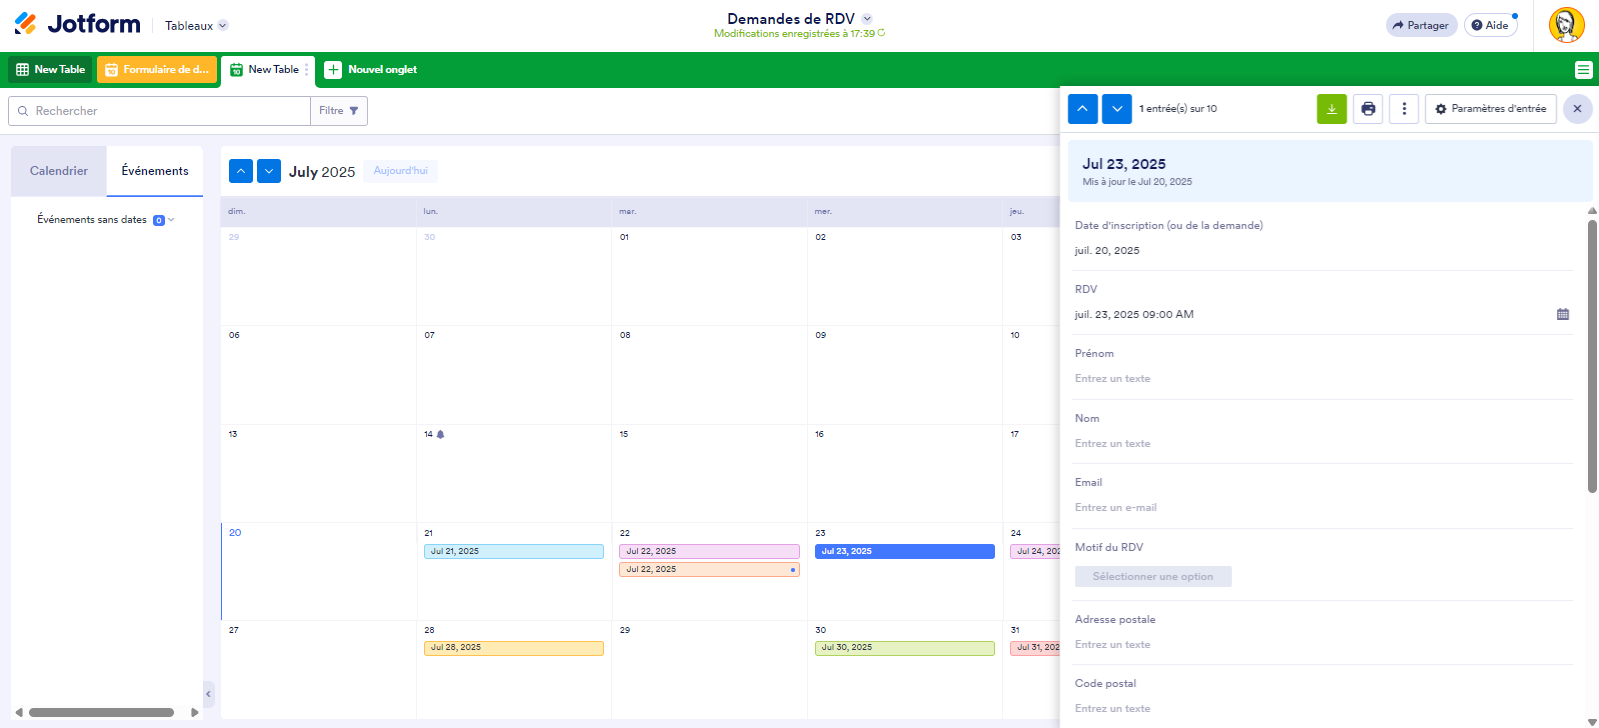Open the Motif du RDV option selector
The image size is (1599, 728).
(x=1153, y=577)
